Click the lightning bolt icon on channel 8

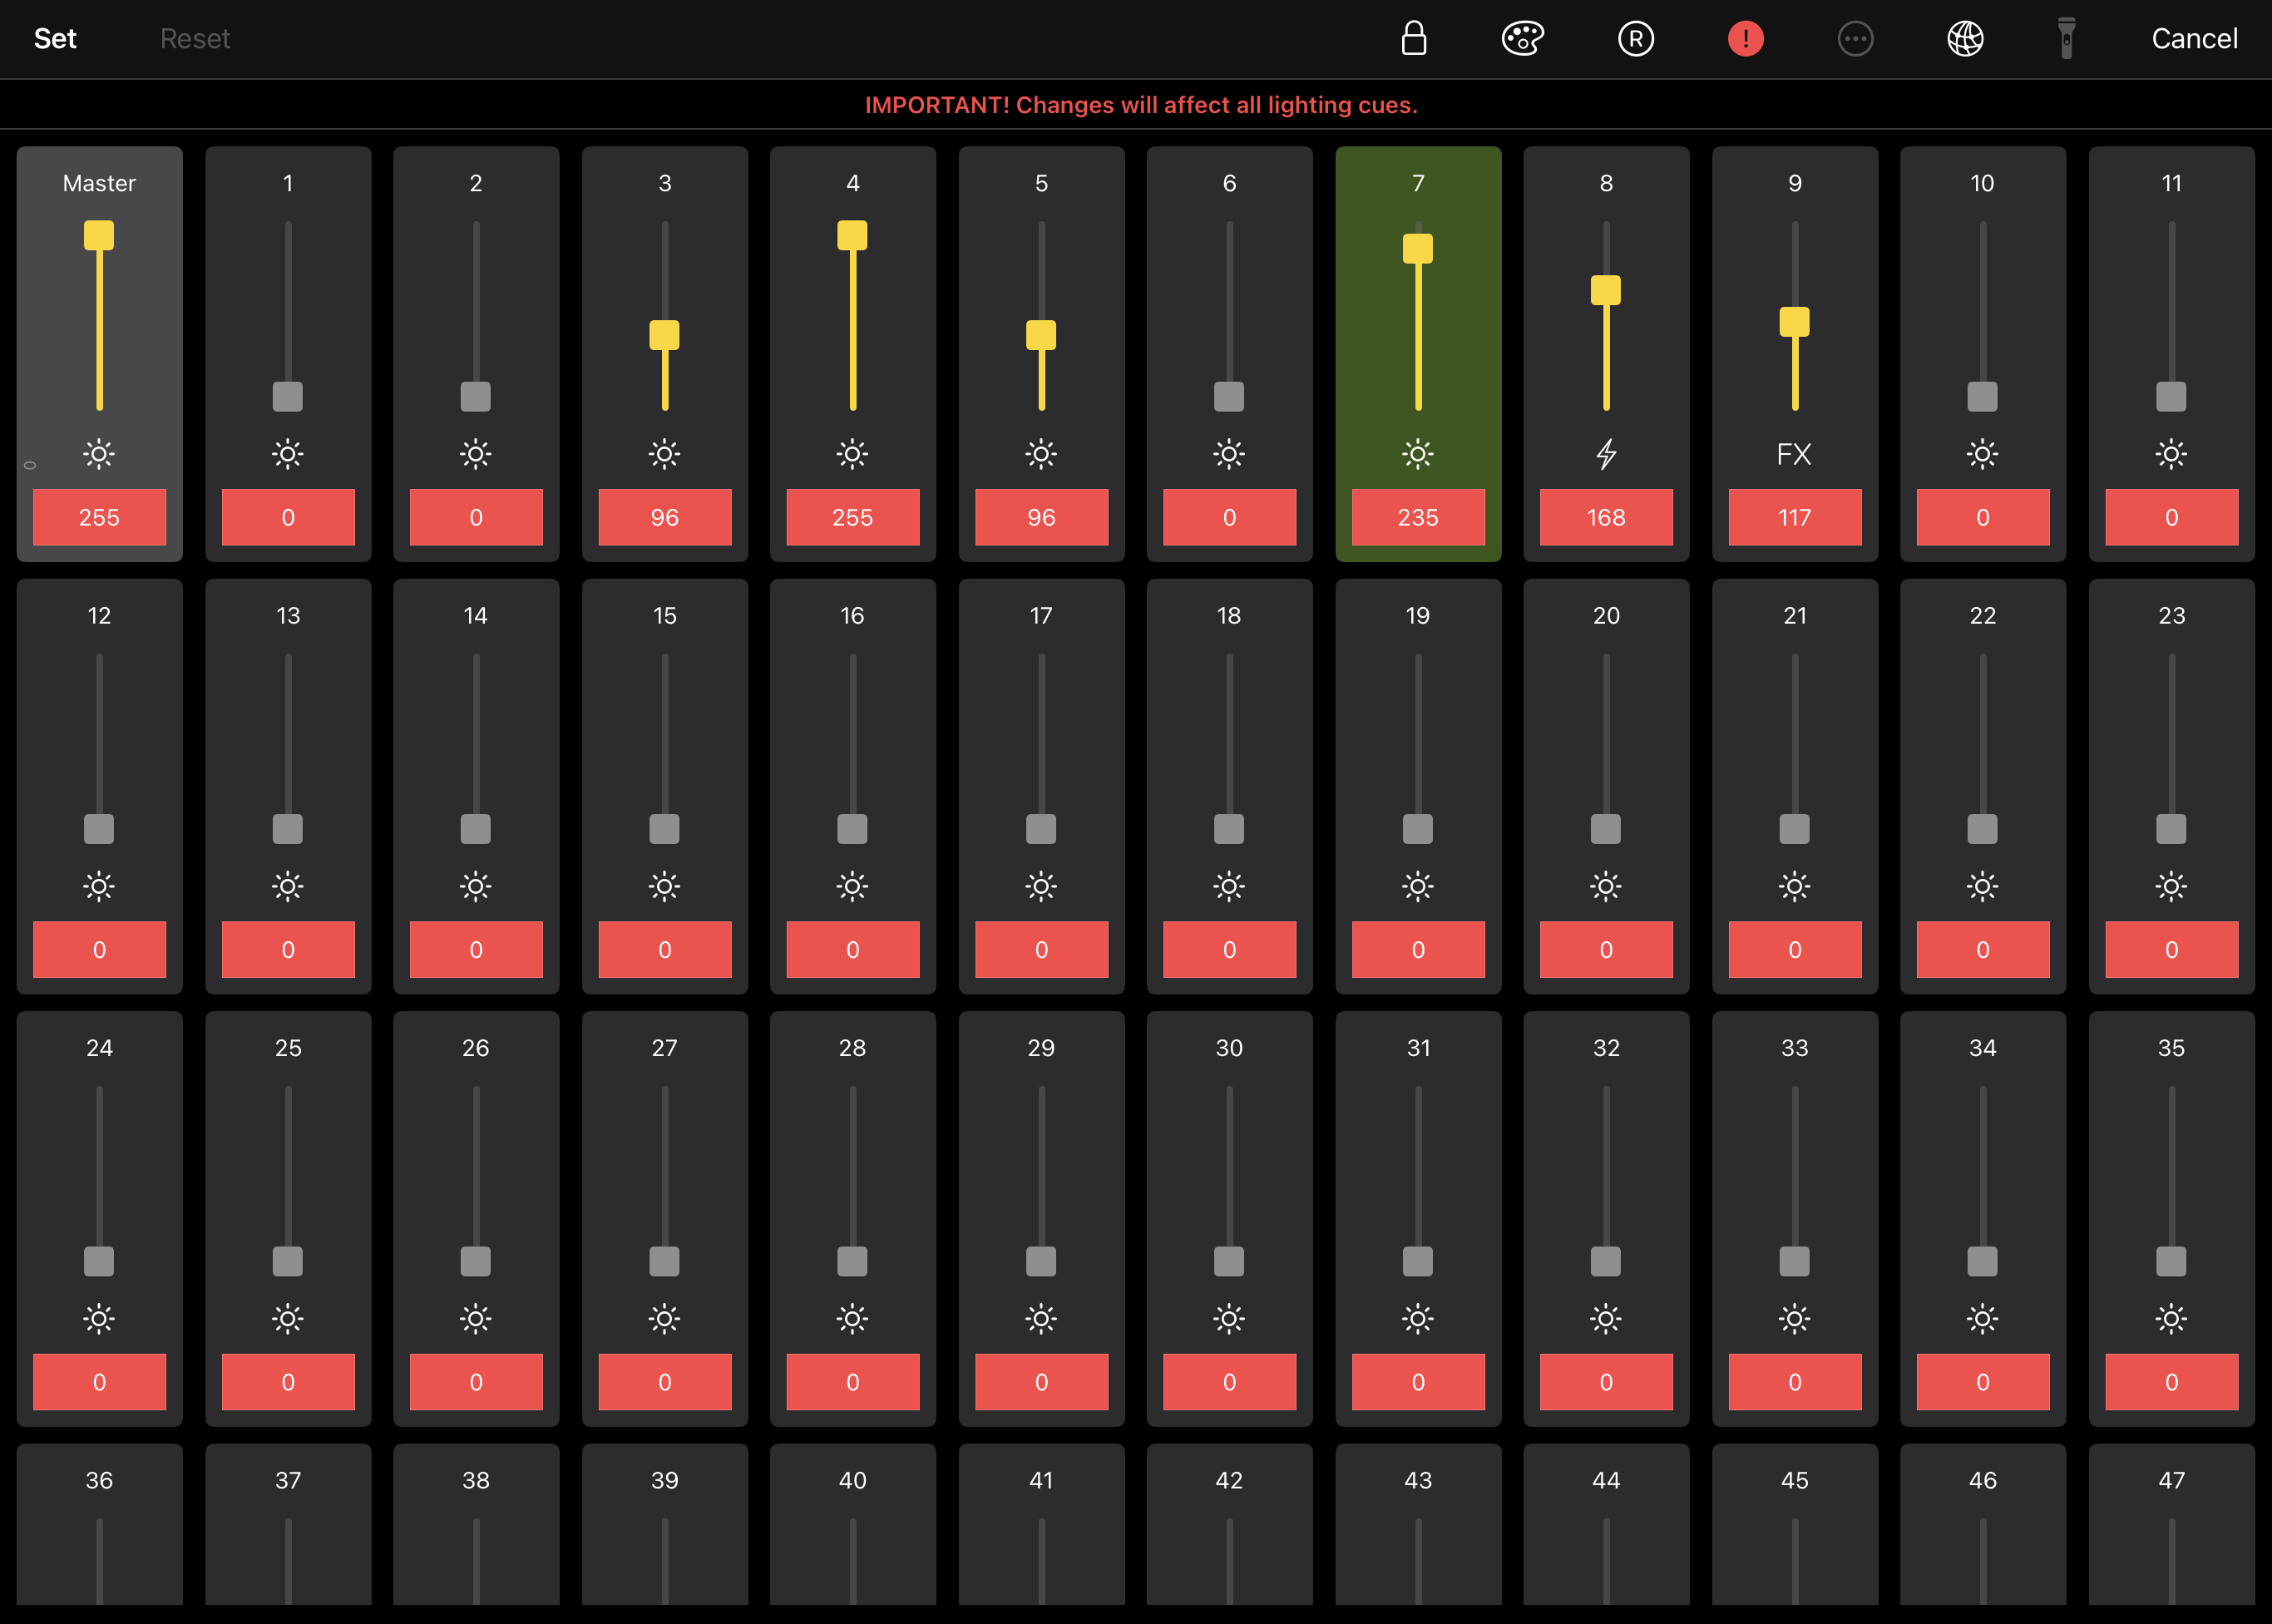point(1606,454)
